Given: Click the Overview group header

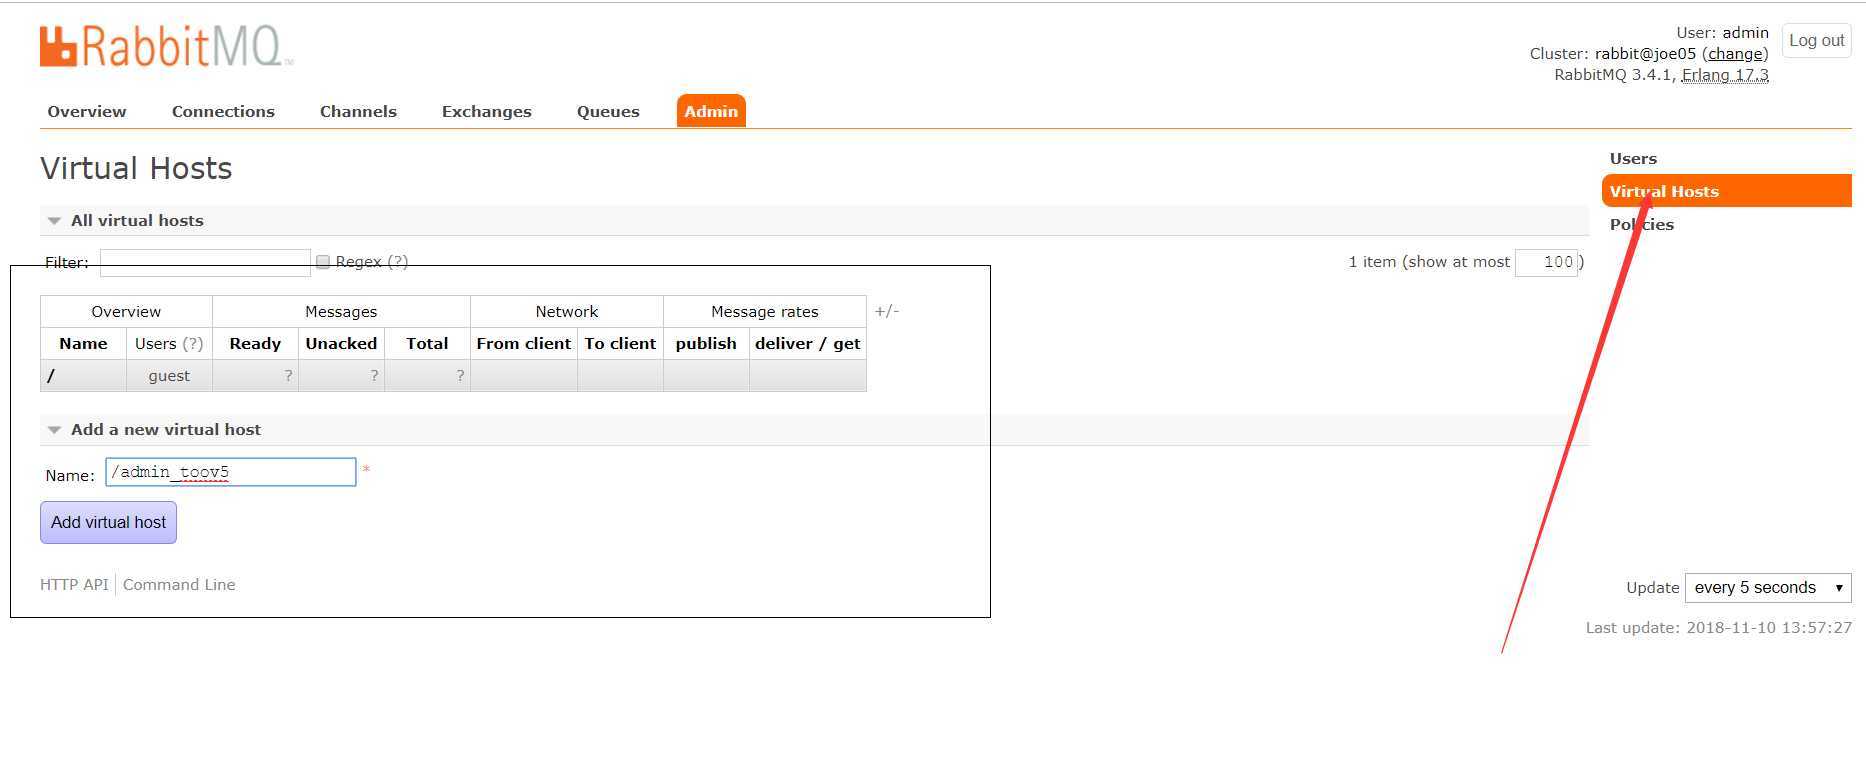Looking at the screenshot, I should coord(126,311).
